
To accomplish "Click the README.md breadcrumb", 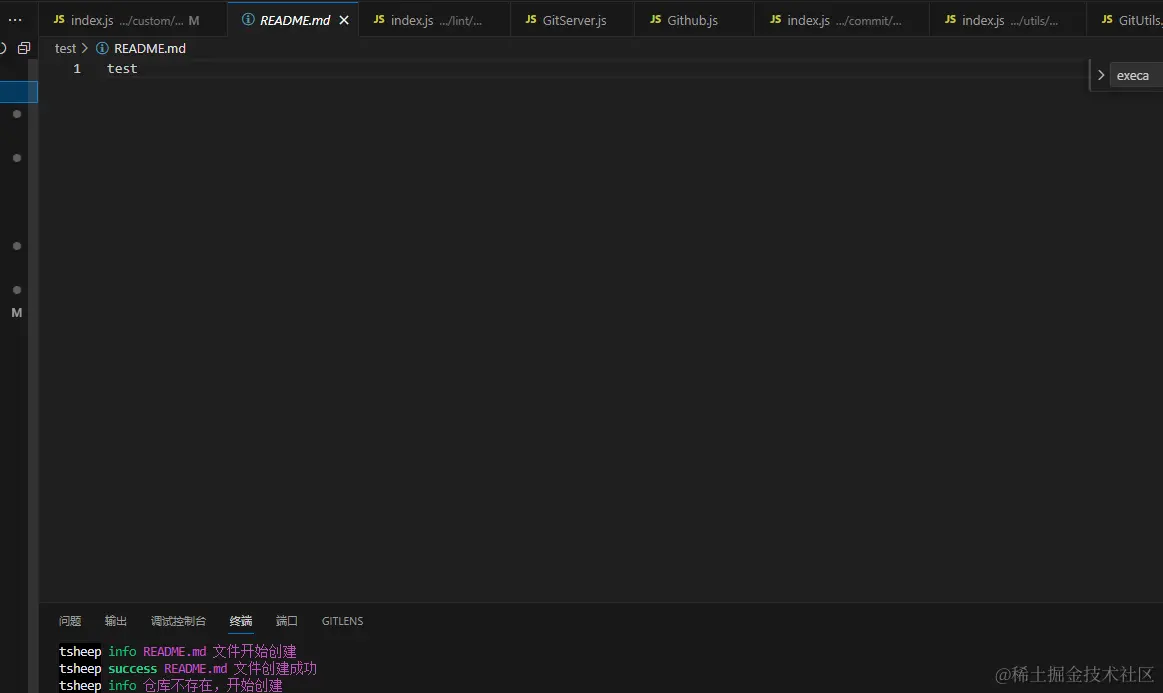I will [150, 48].
